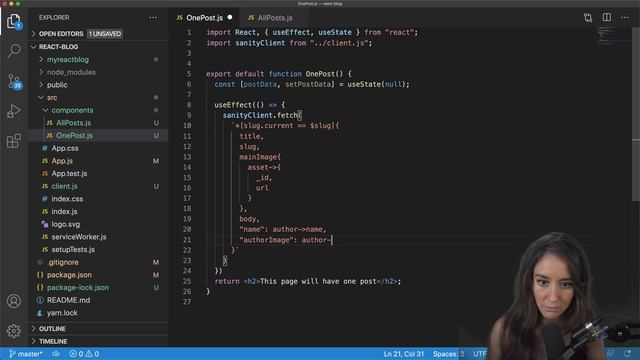This screenshot has width=640, height=360.
Task: Open yarn.lock file
Action: tap(98, 313)
